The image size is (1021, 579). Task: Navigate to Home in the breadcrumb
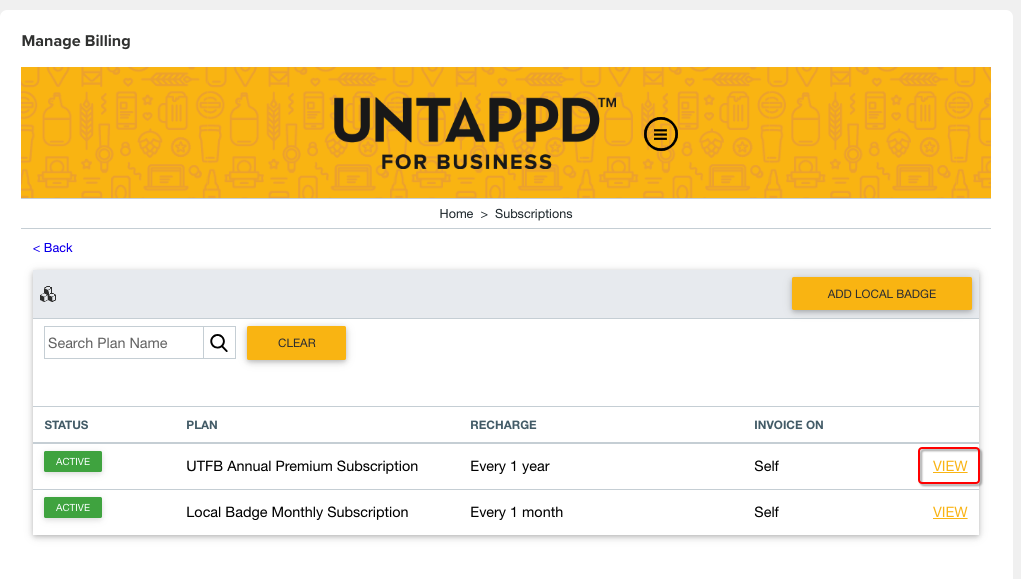[x=456, y=214]
